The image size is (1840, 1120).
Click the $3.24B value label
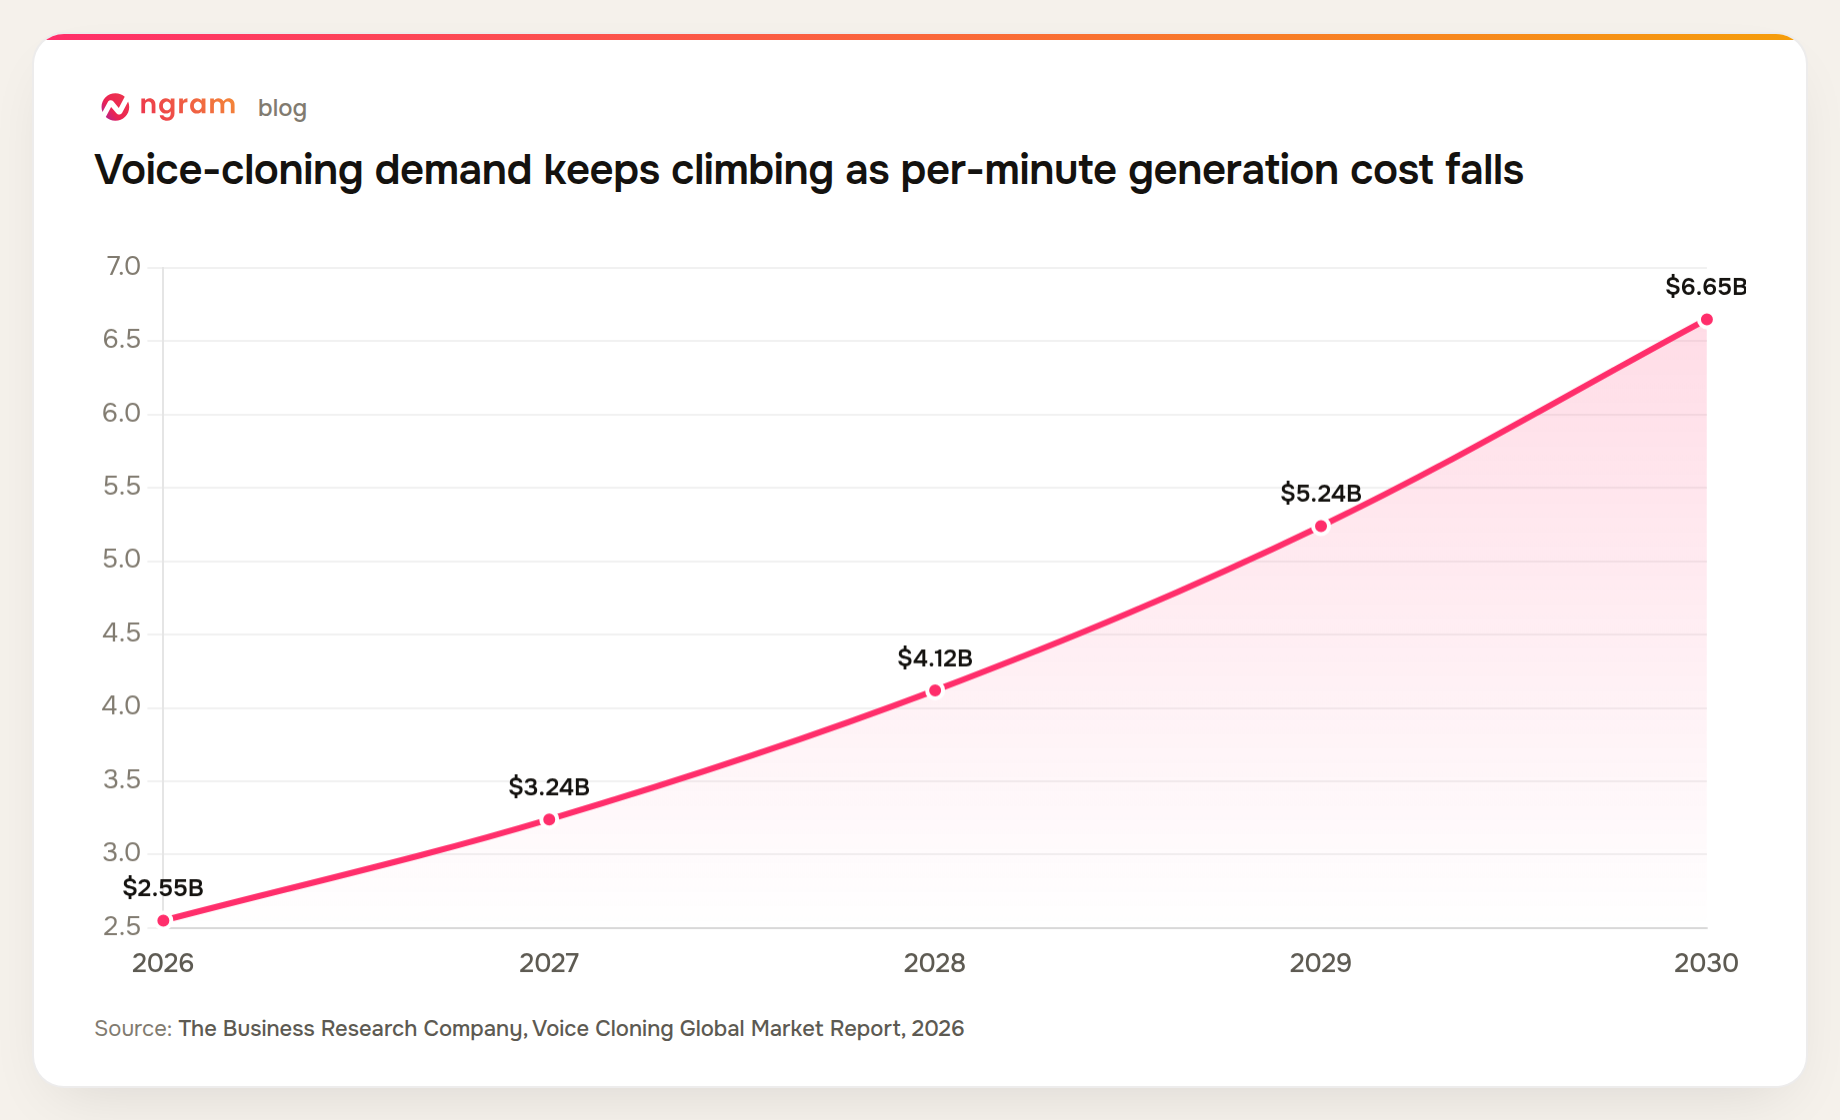pos(549,787)
